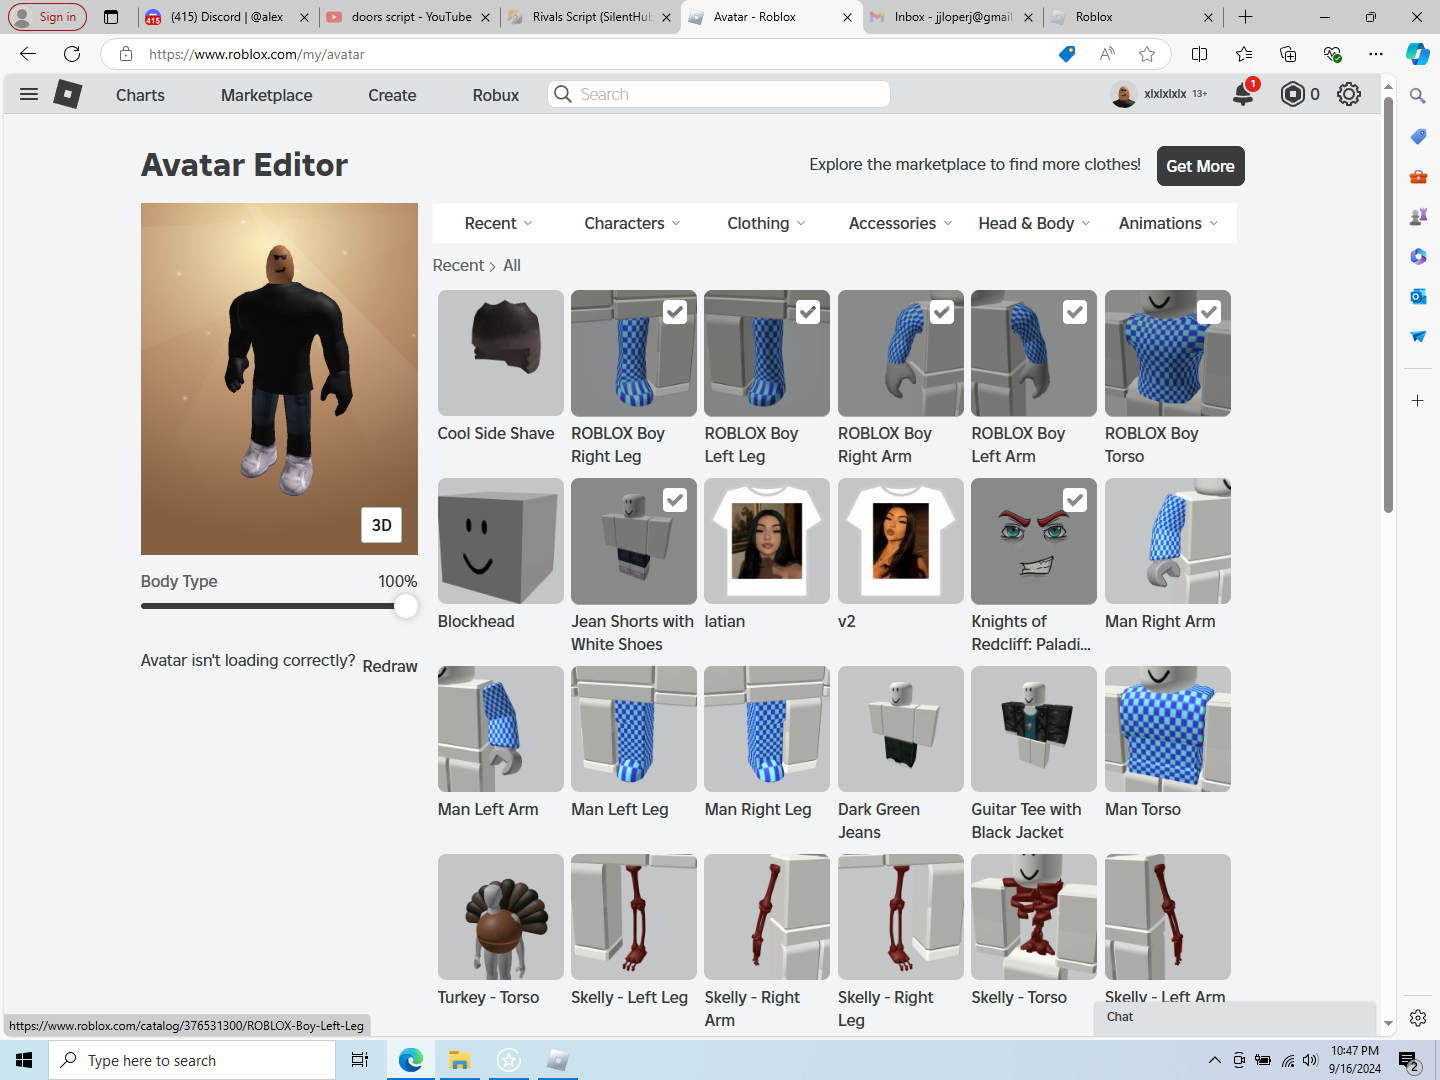
Task: Uncheck Jean Shorts with White Shoes
Action: coord(675,500)
